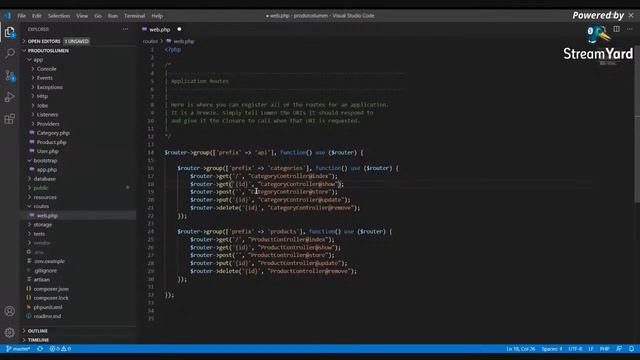Open the editor more actions ellipsis

[x=630, y=29]
